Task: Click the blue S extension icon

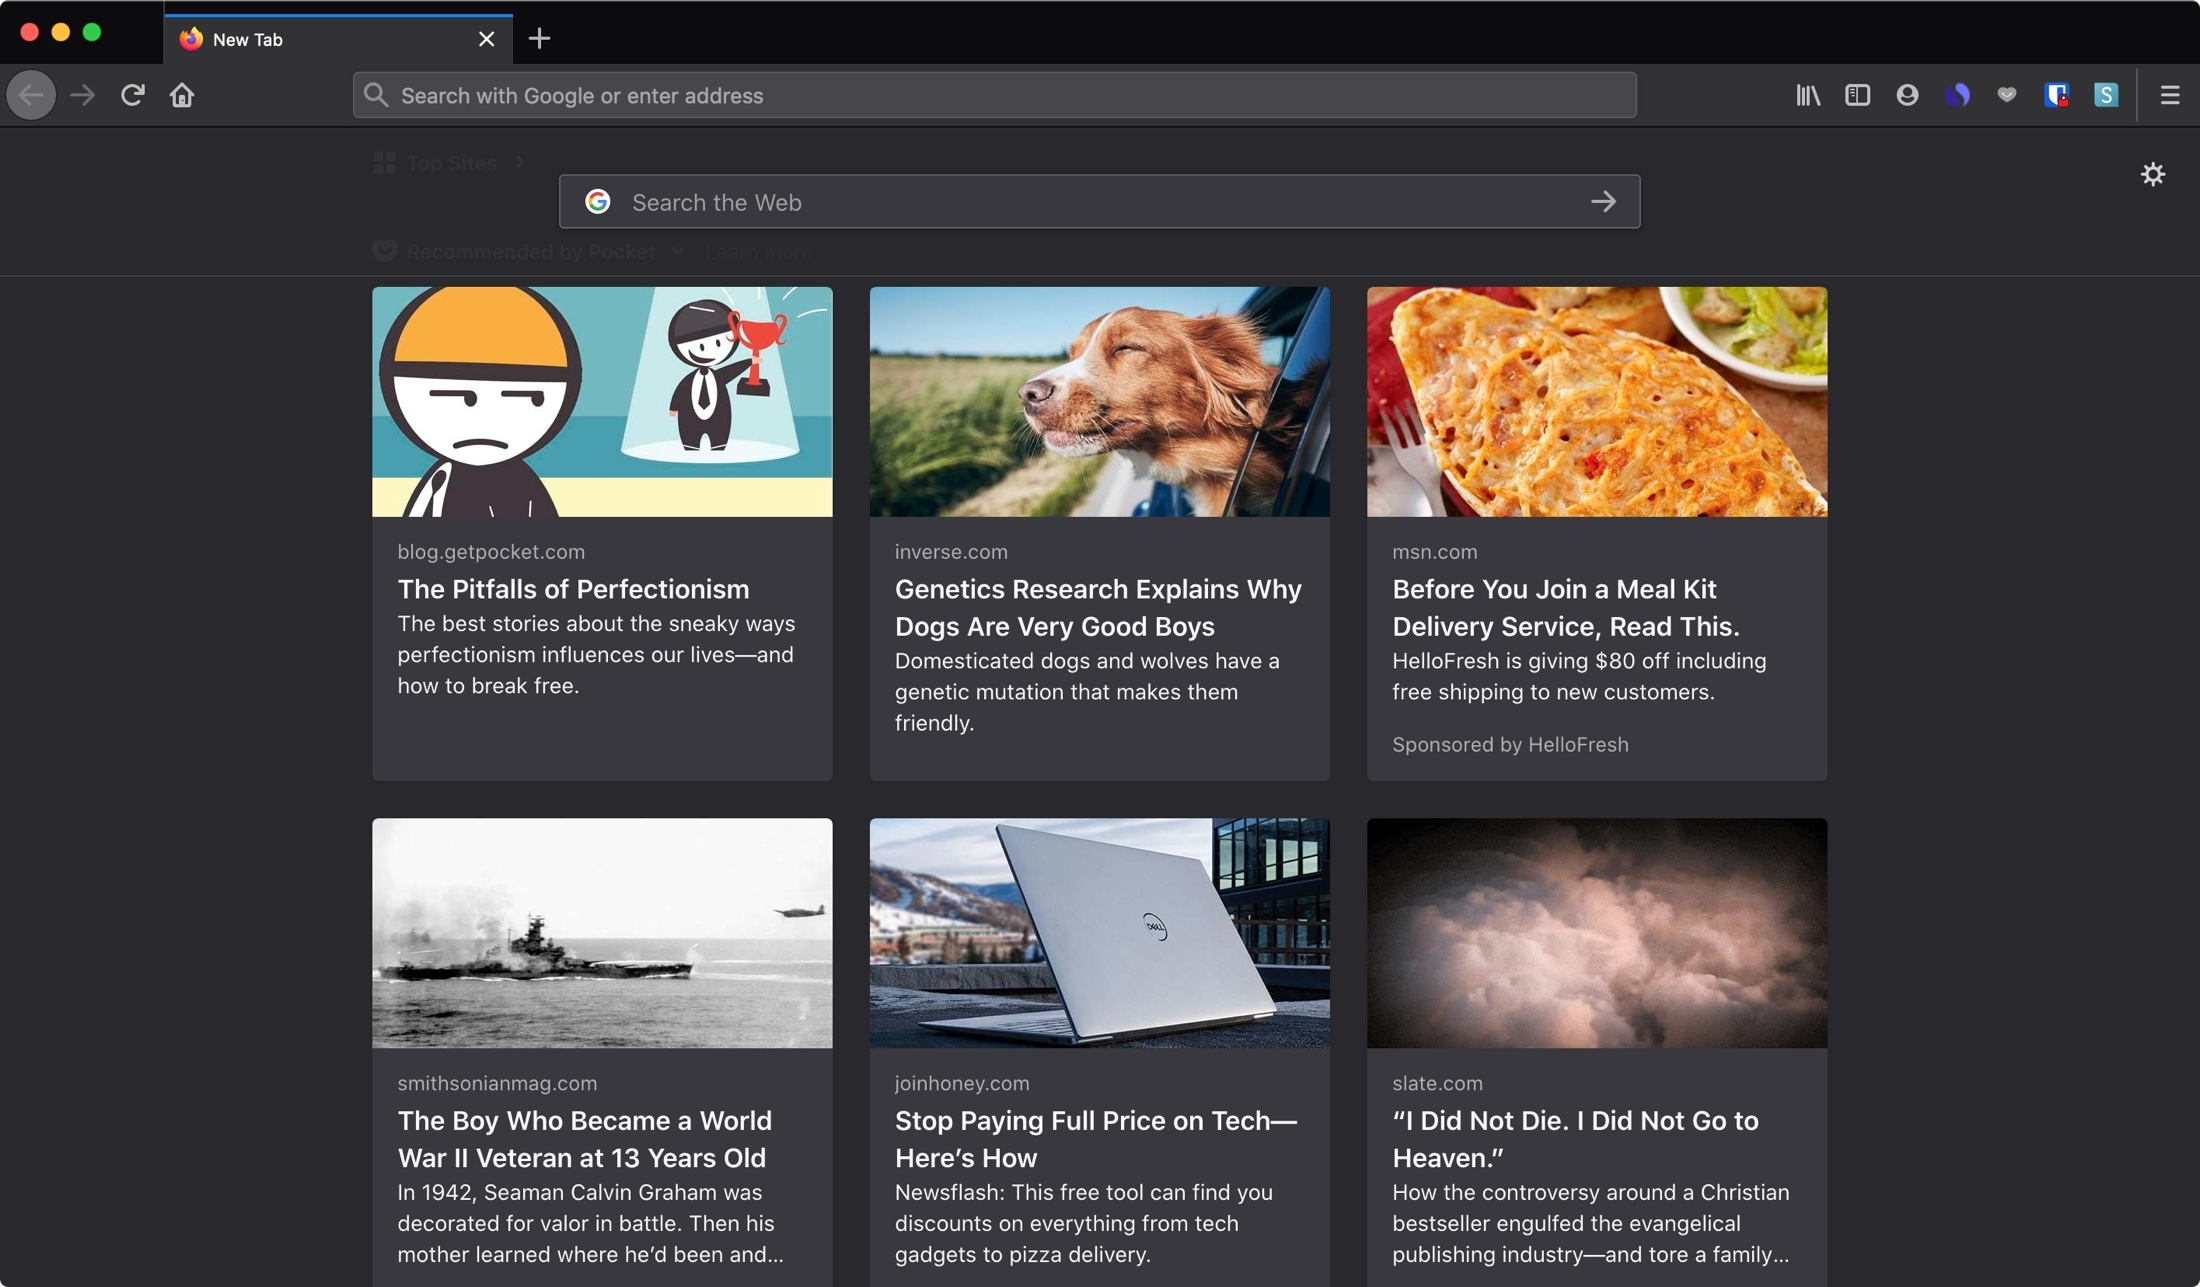Action: pyautogui.click(x=2106, y=95)
